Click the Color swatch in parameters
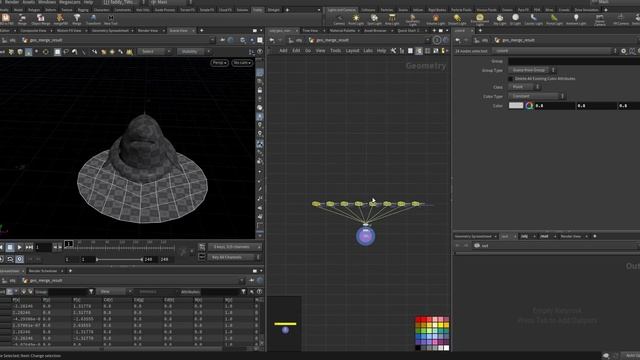 (516, 105)
